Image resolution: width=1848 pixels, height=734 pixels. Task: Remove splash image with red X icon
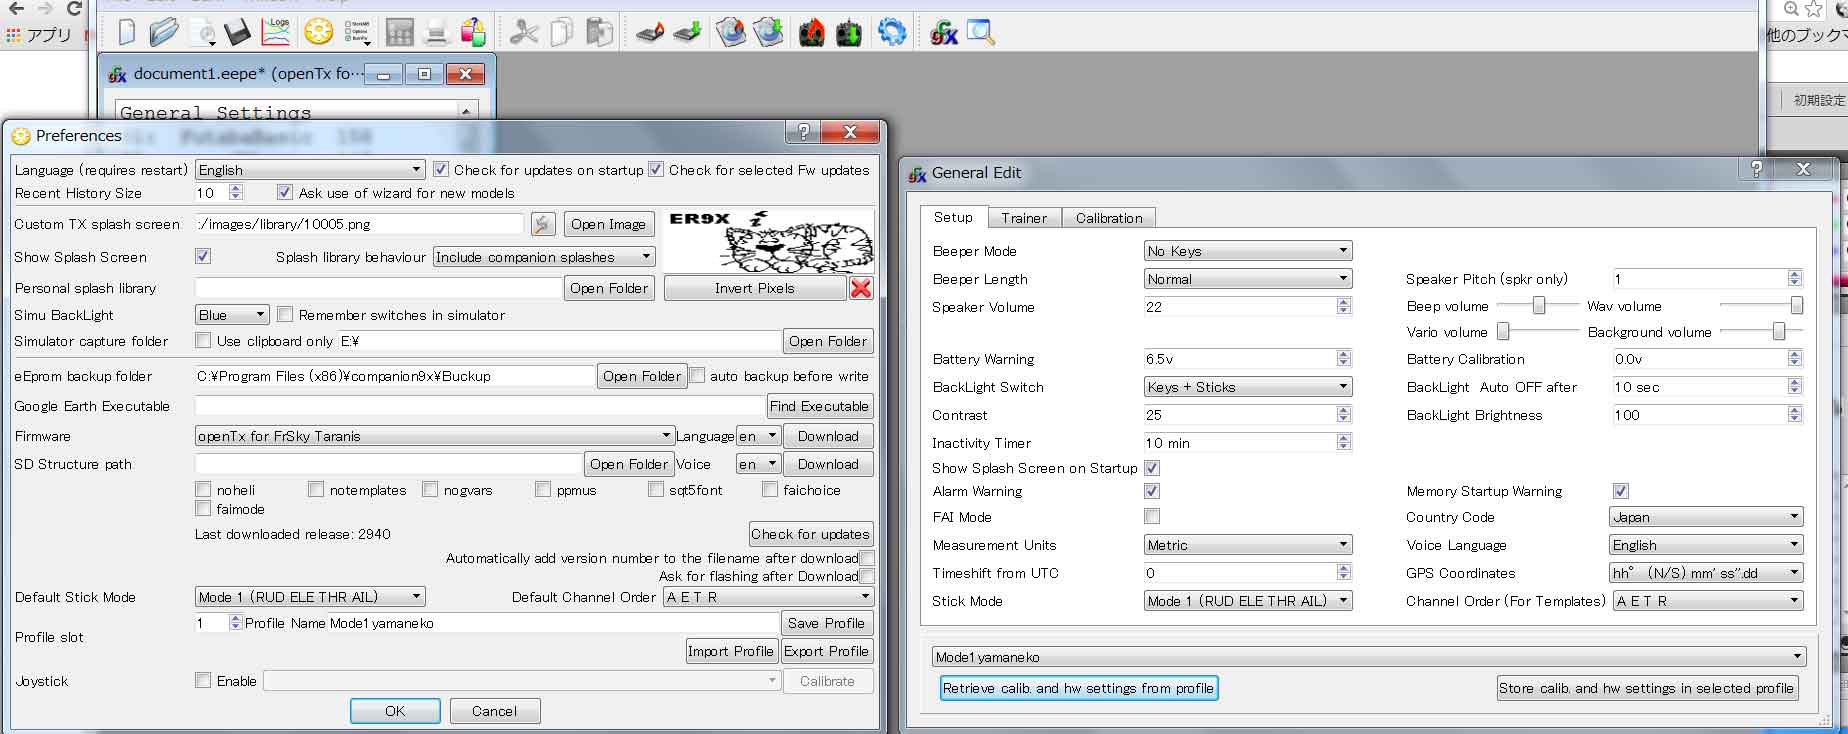(x=861, y=288)
